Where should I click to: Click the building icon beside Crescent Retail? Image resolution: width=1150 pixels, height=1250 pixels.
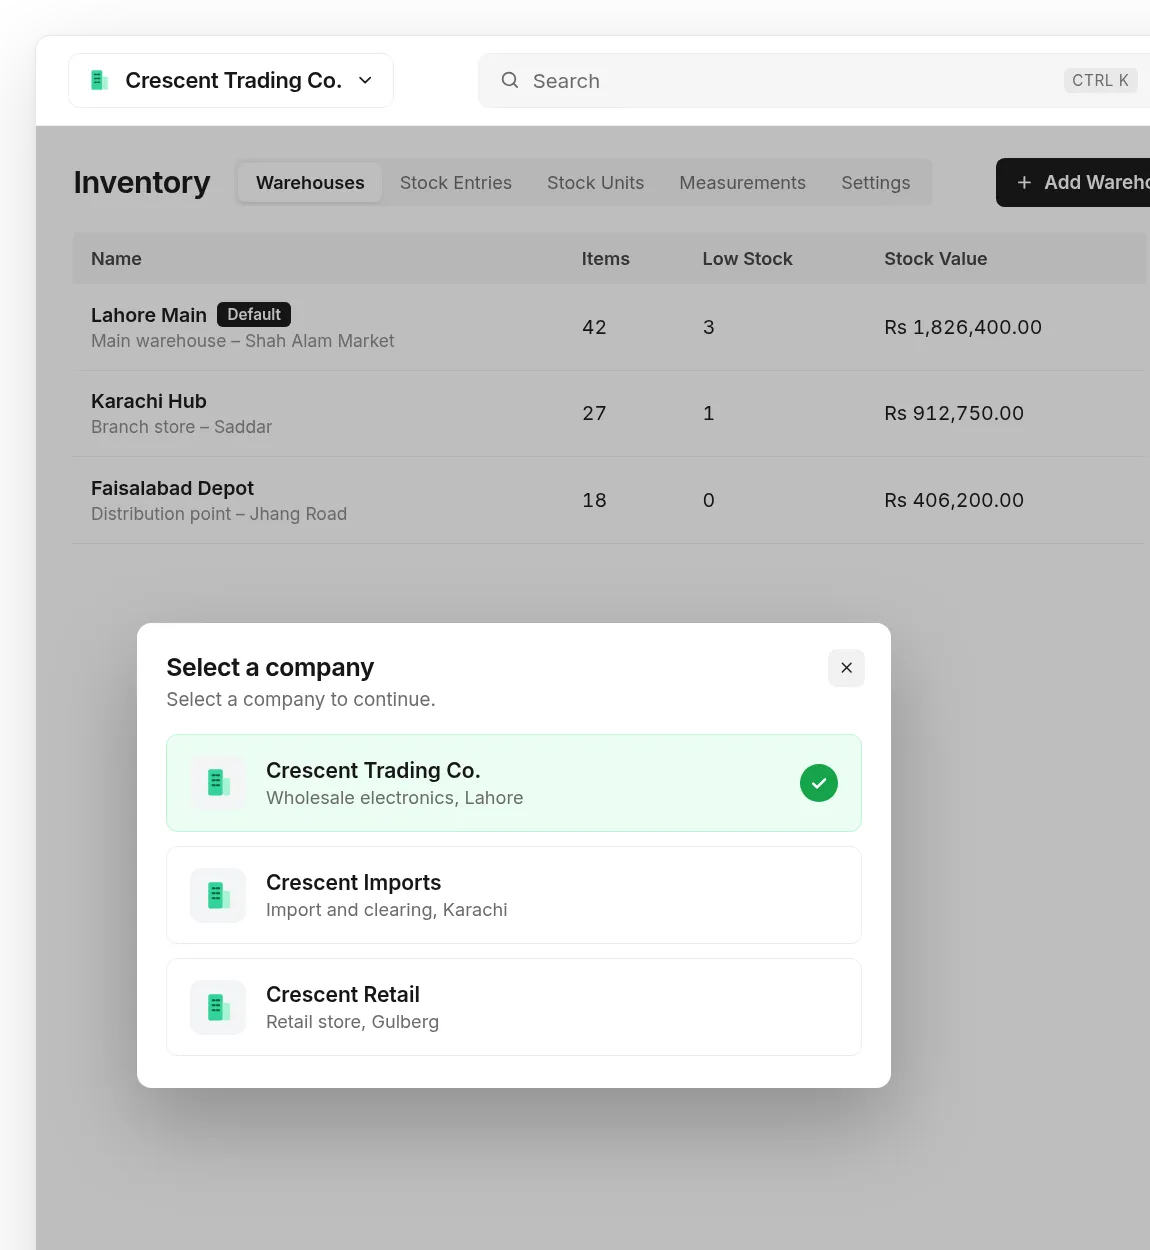coord(218,1007)
